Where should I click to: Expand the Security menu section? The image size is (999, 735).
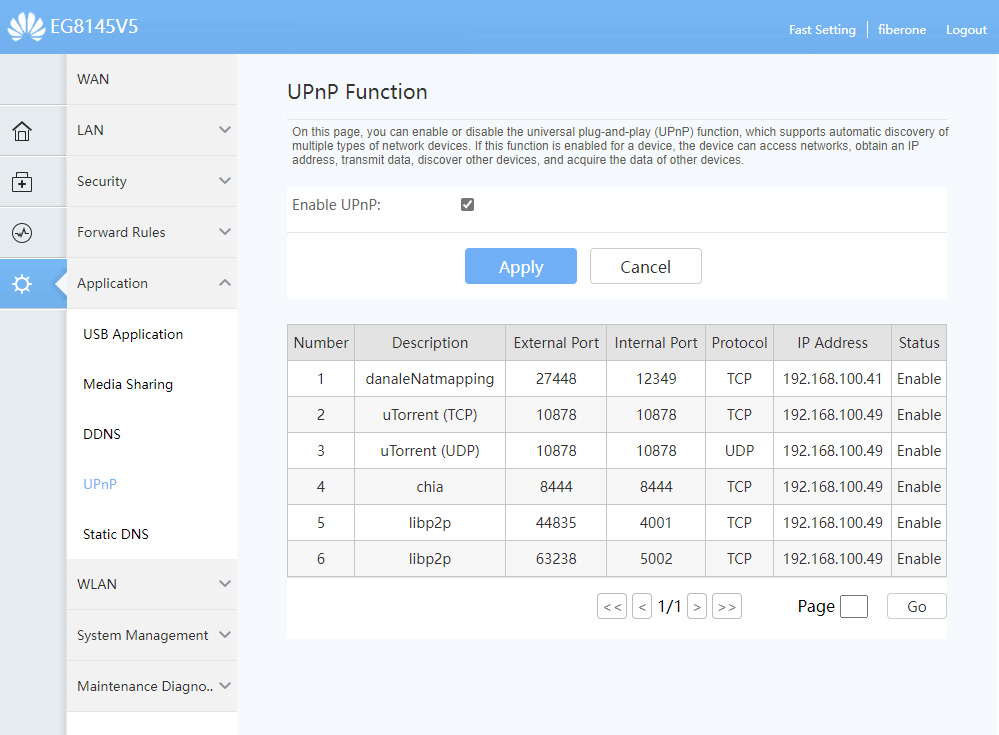click(151, 181)
